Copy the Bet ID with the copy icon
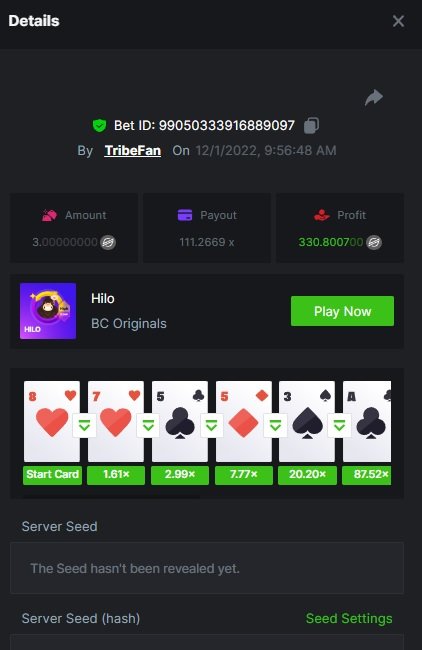The image size is (422, 650). pos(311,125)
